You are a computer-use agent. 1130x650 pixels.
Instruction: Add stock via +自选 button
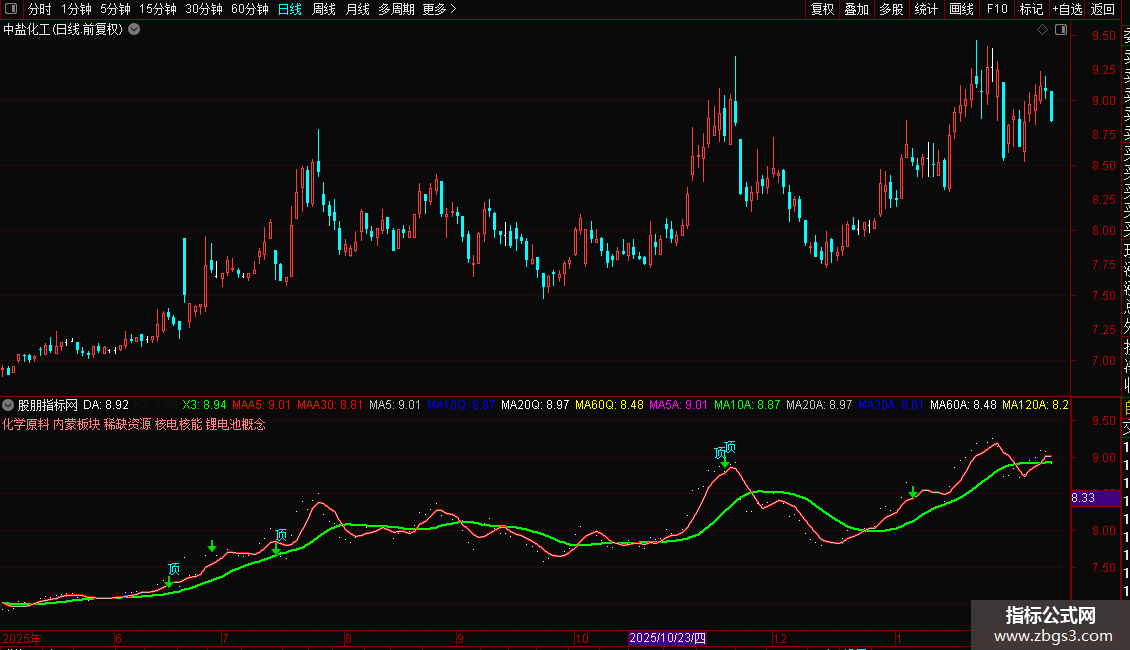click(1067, 9)
